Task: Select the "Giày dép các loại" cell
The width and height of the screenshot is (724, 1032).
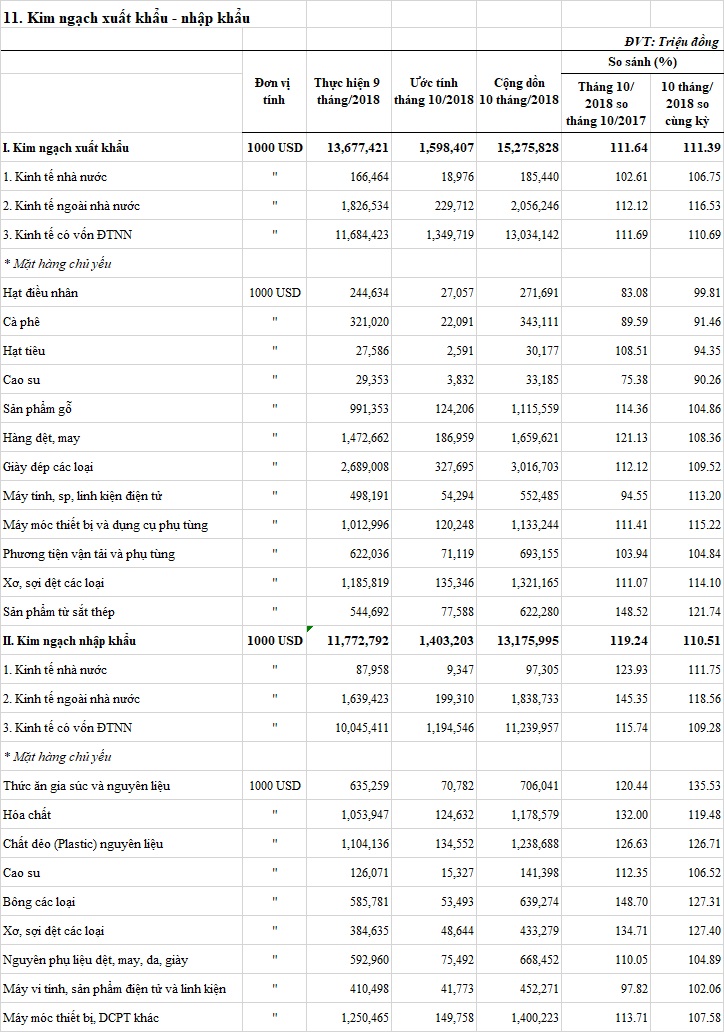Action: click(48, 467)
